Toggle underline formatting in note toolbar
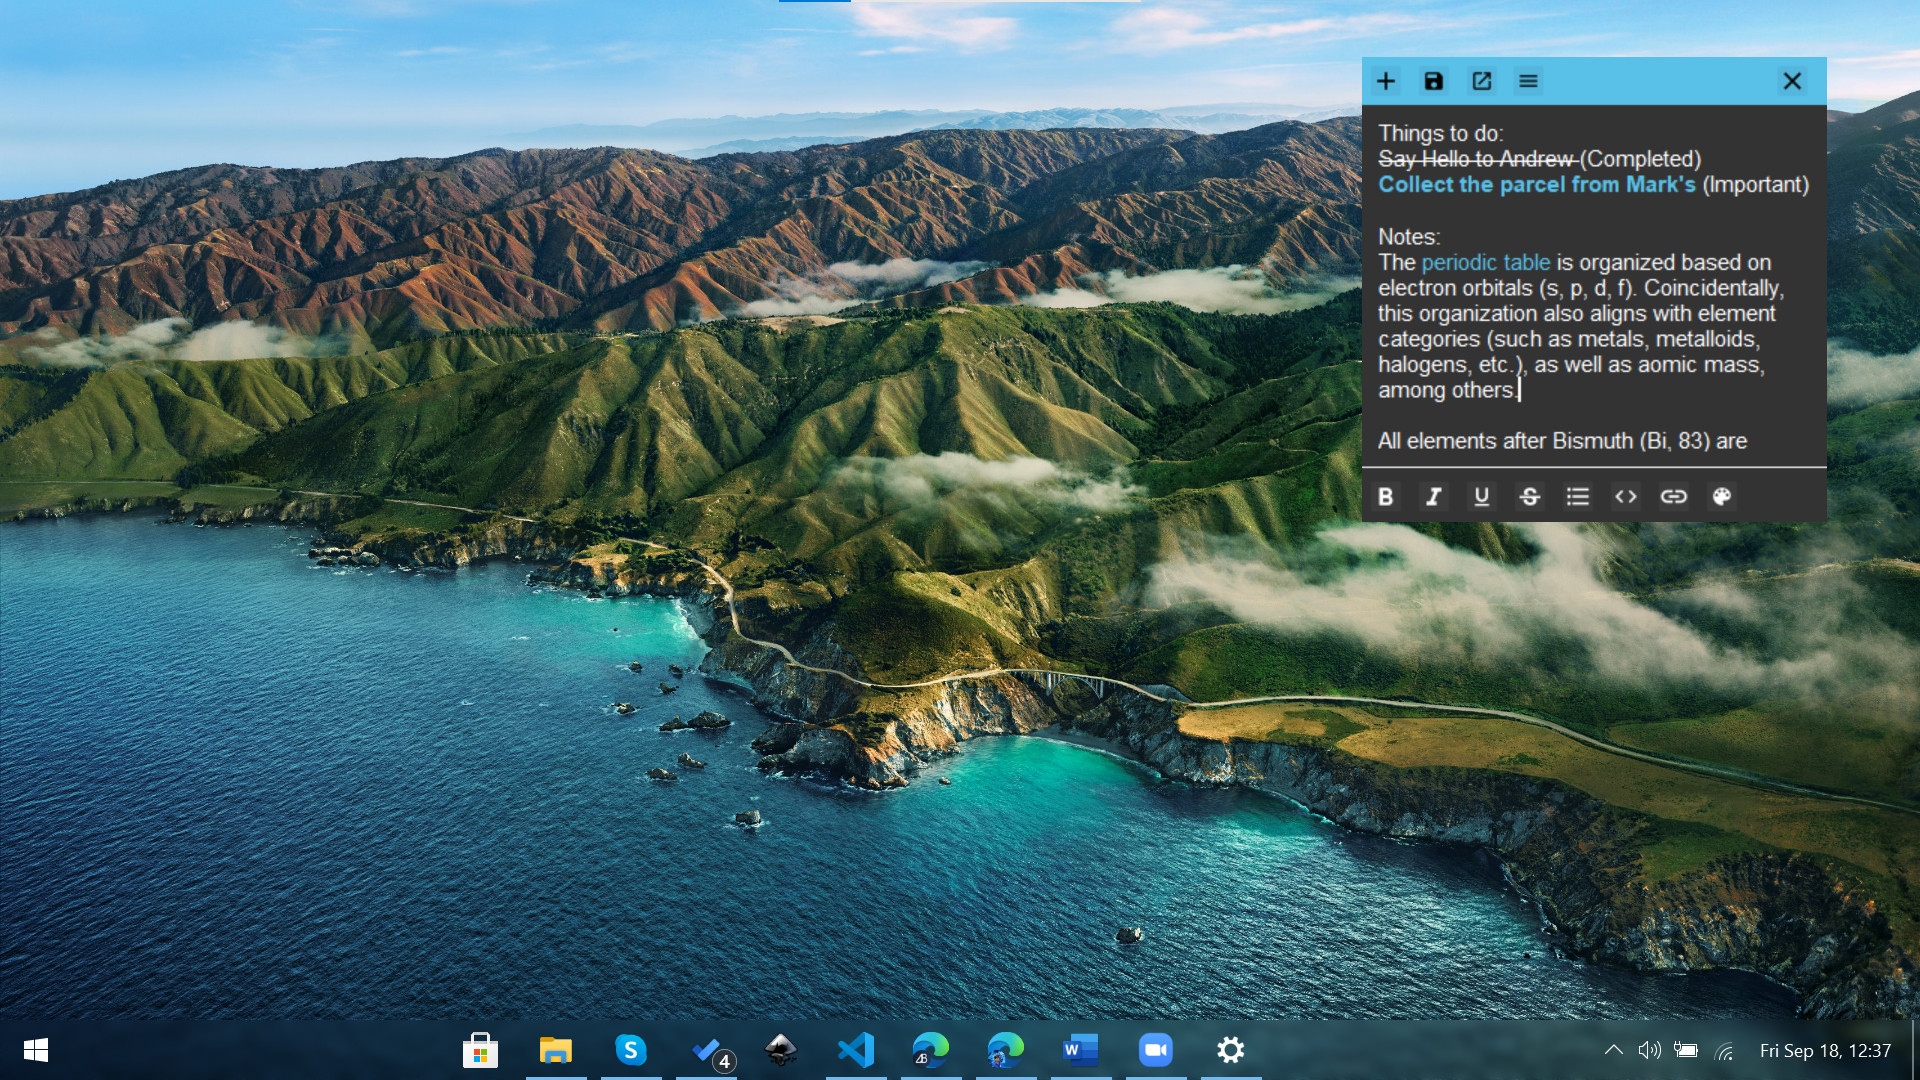This screenshot has width=1920, height=1080. coord(1481,497)
